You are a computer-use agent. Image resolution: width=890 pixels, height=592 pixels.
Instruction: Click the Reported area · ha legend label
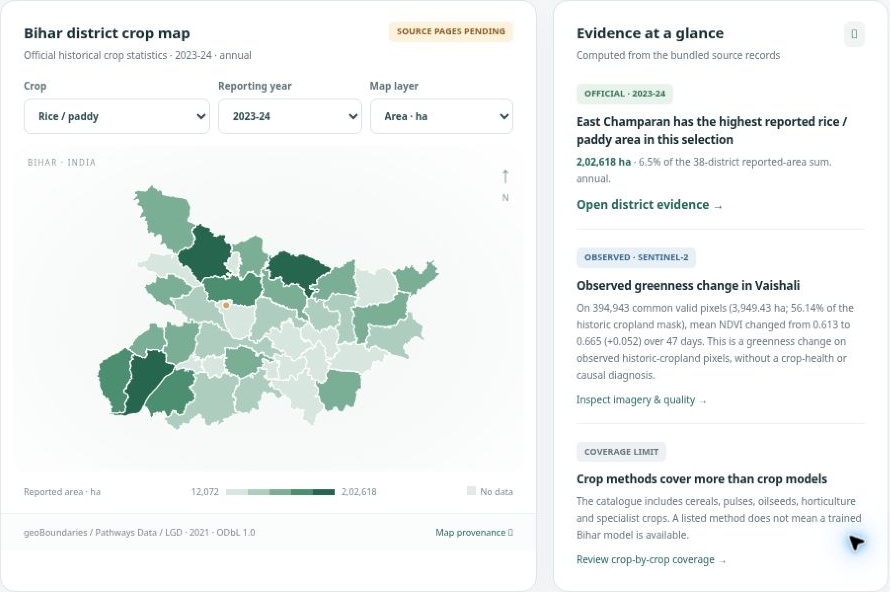62,492
